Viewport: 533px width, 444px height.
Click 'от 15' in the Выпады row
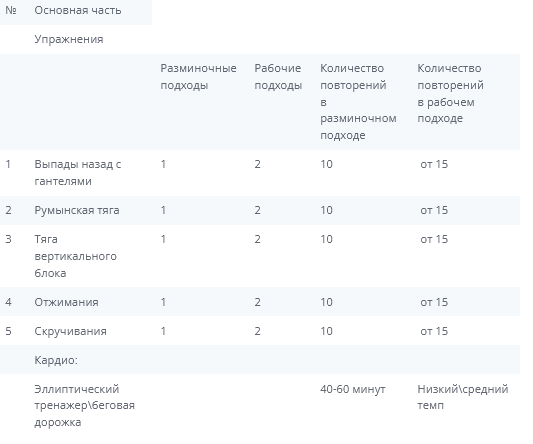pos(434,164)
